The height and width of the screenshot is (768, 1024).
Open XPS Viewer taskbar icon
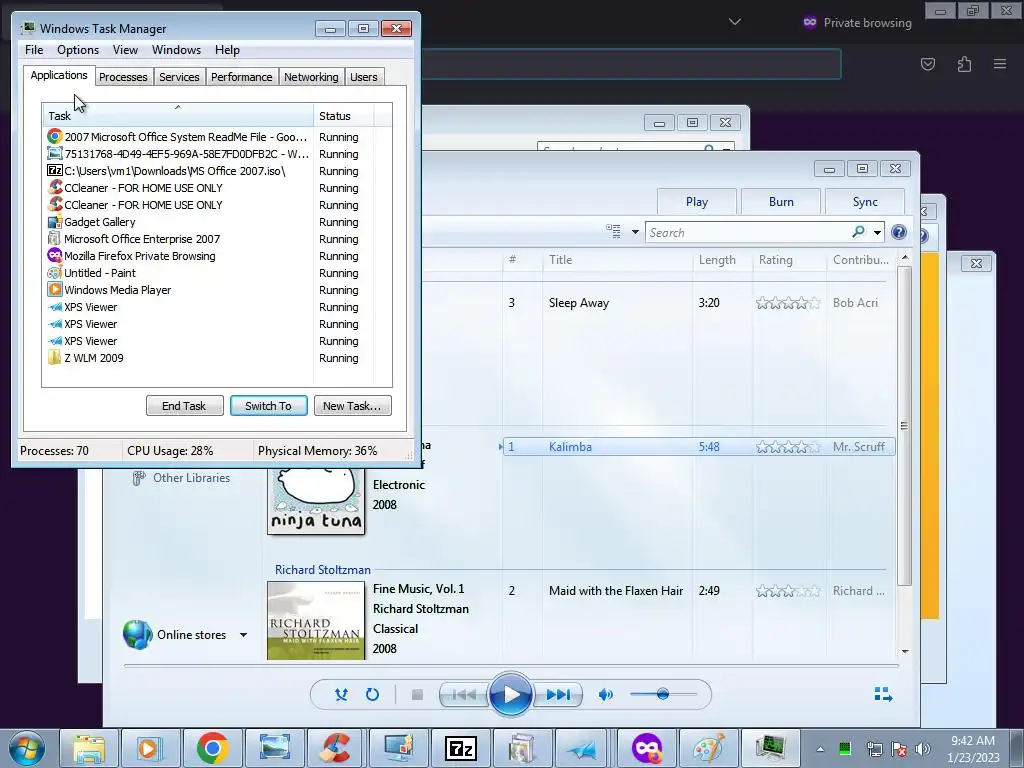(584, 748)
